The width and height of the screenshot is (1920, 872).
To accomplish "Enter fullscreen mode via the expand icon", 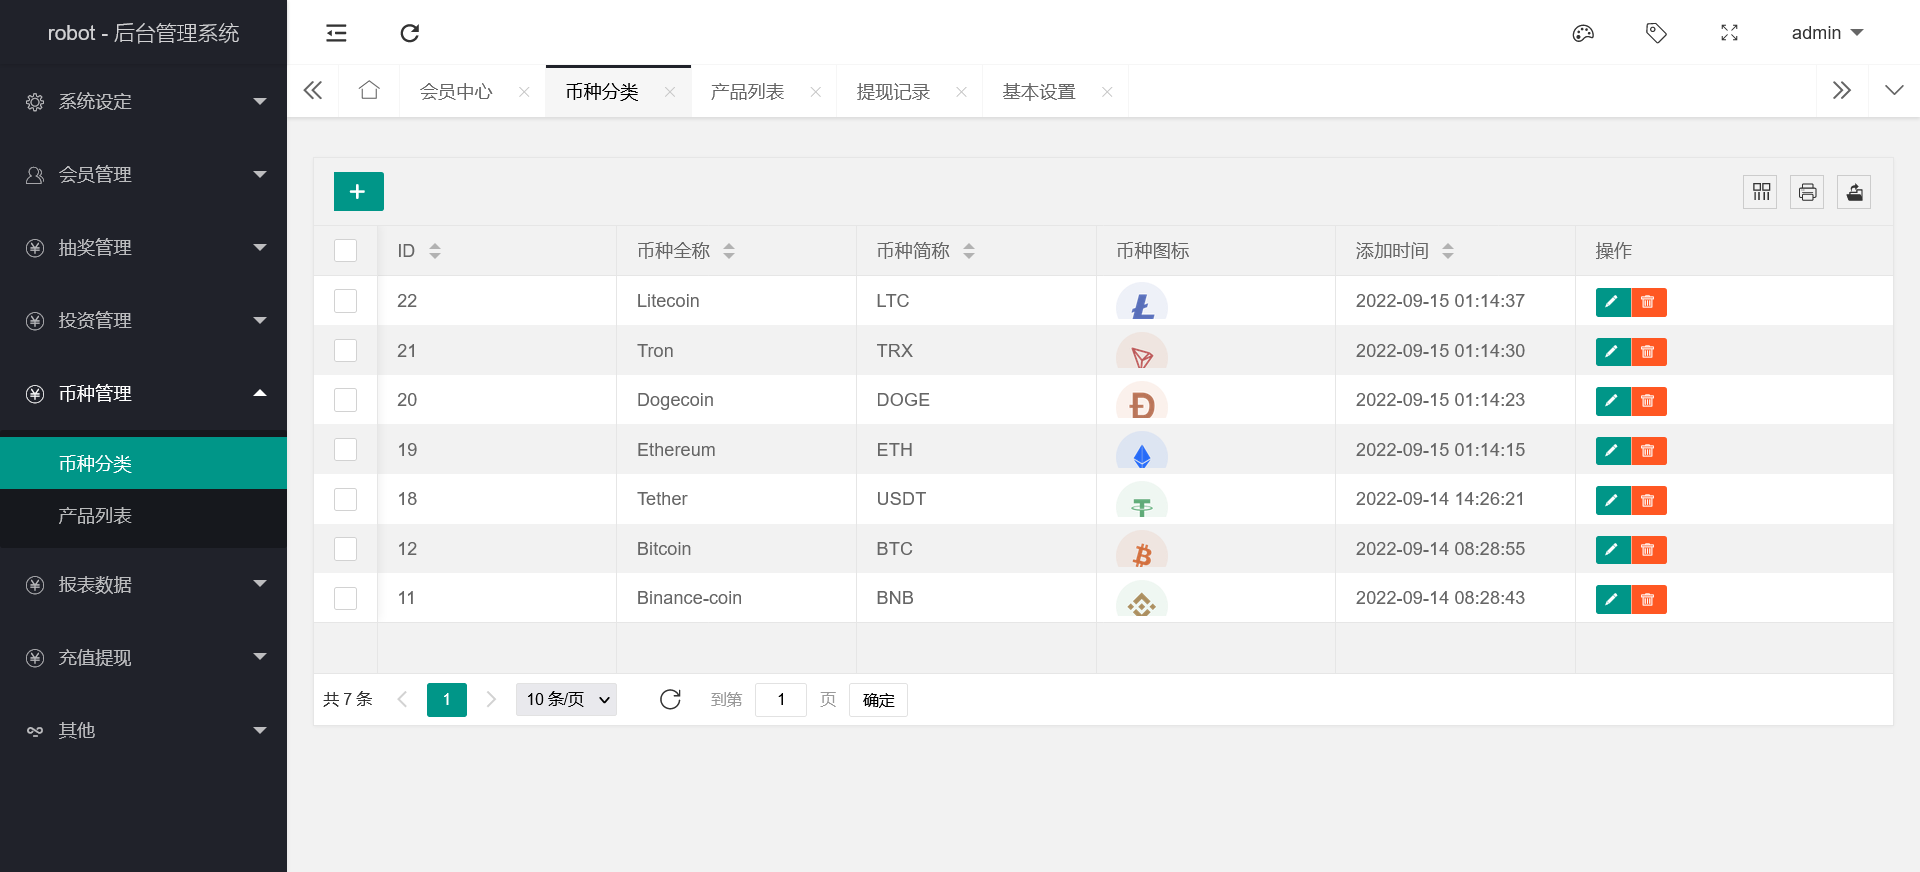I will [1729, 33].
